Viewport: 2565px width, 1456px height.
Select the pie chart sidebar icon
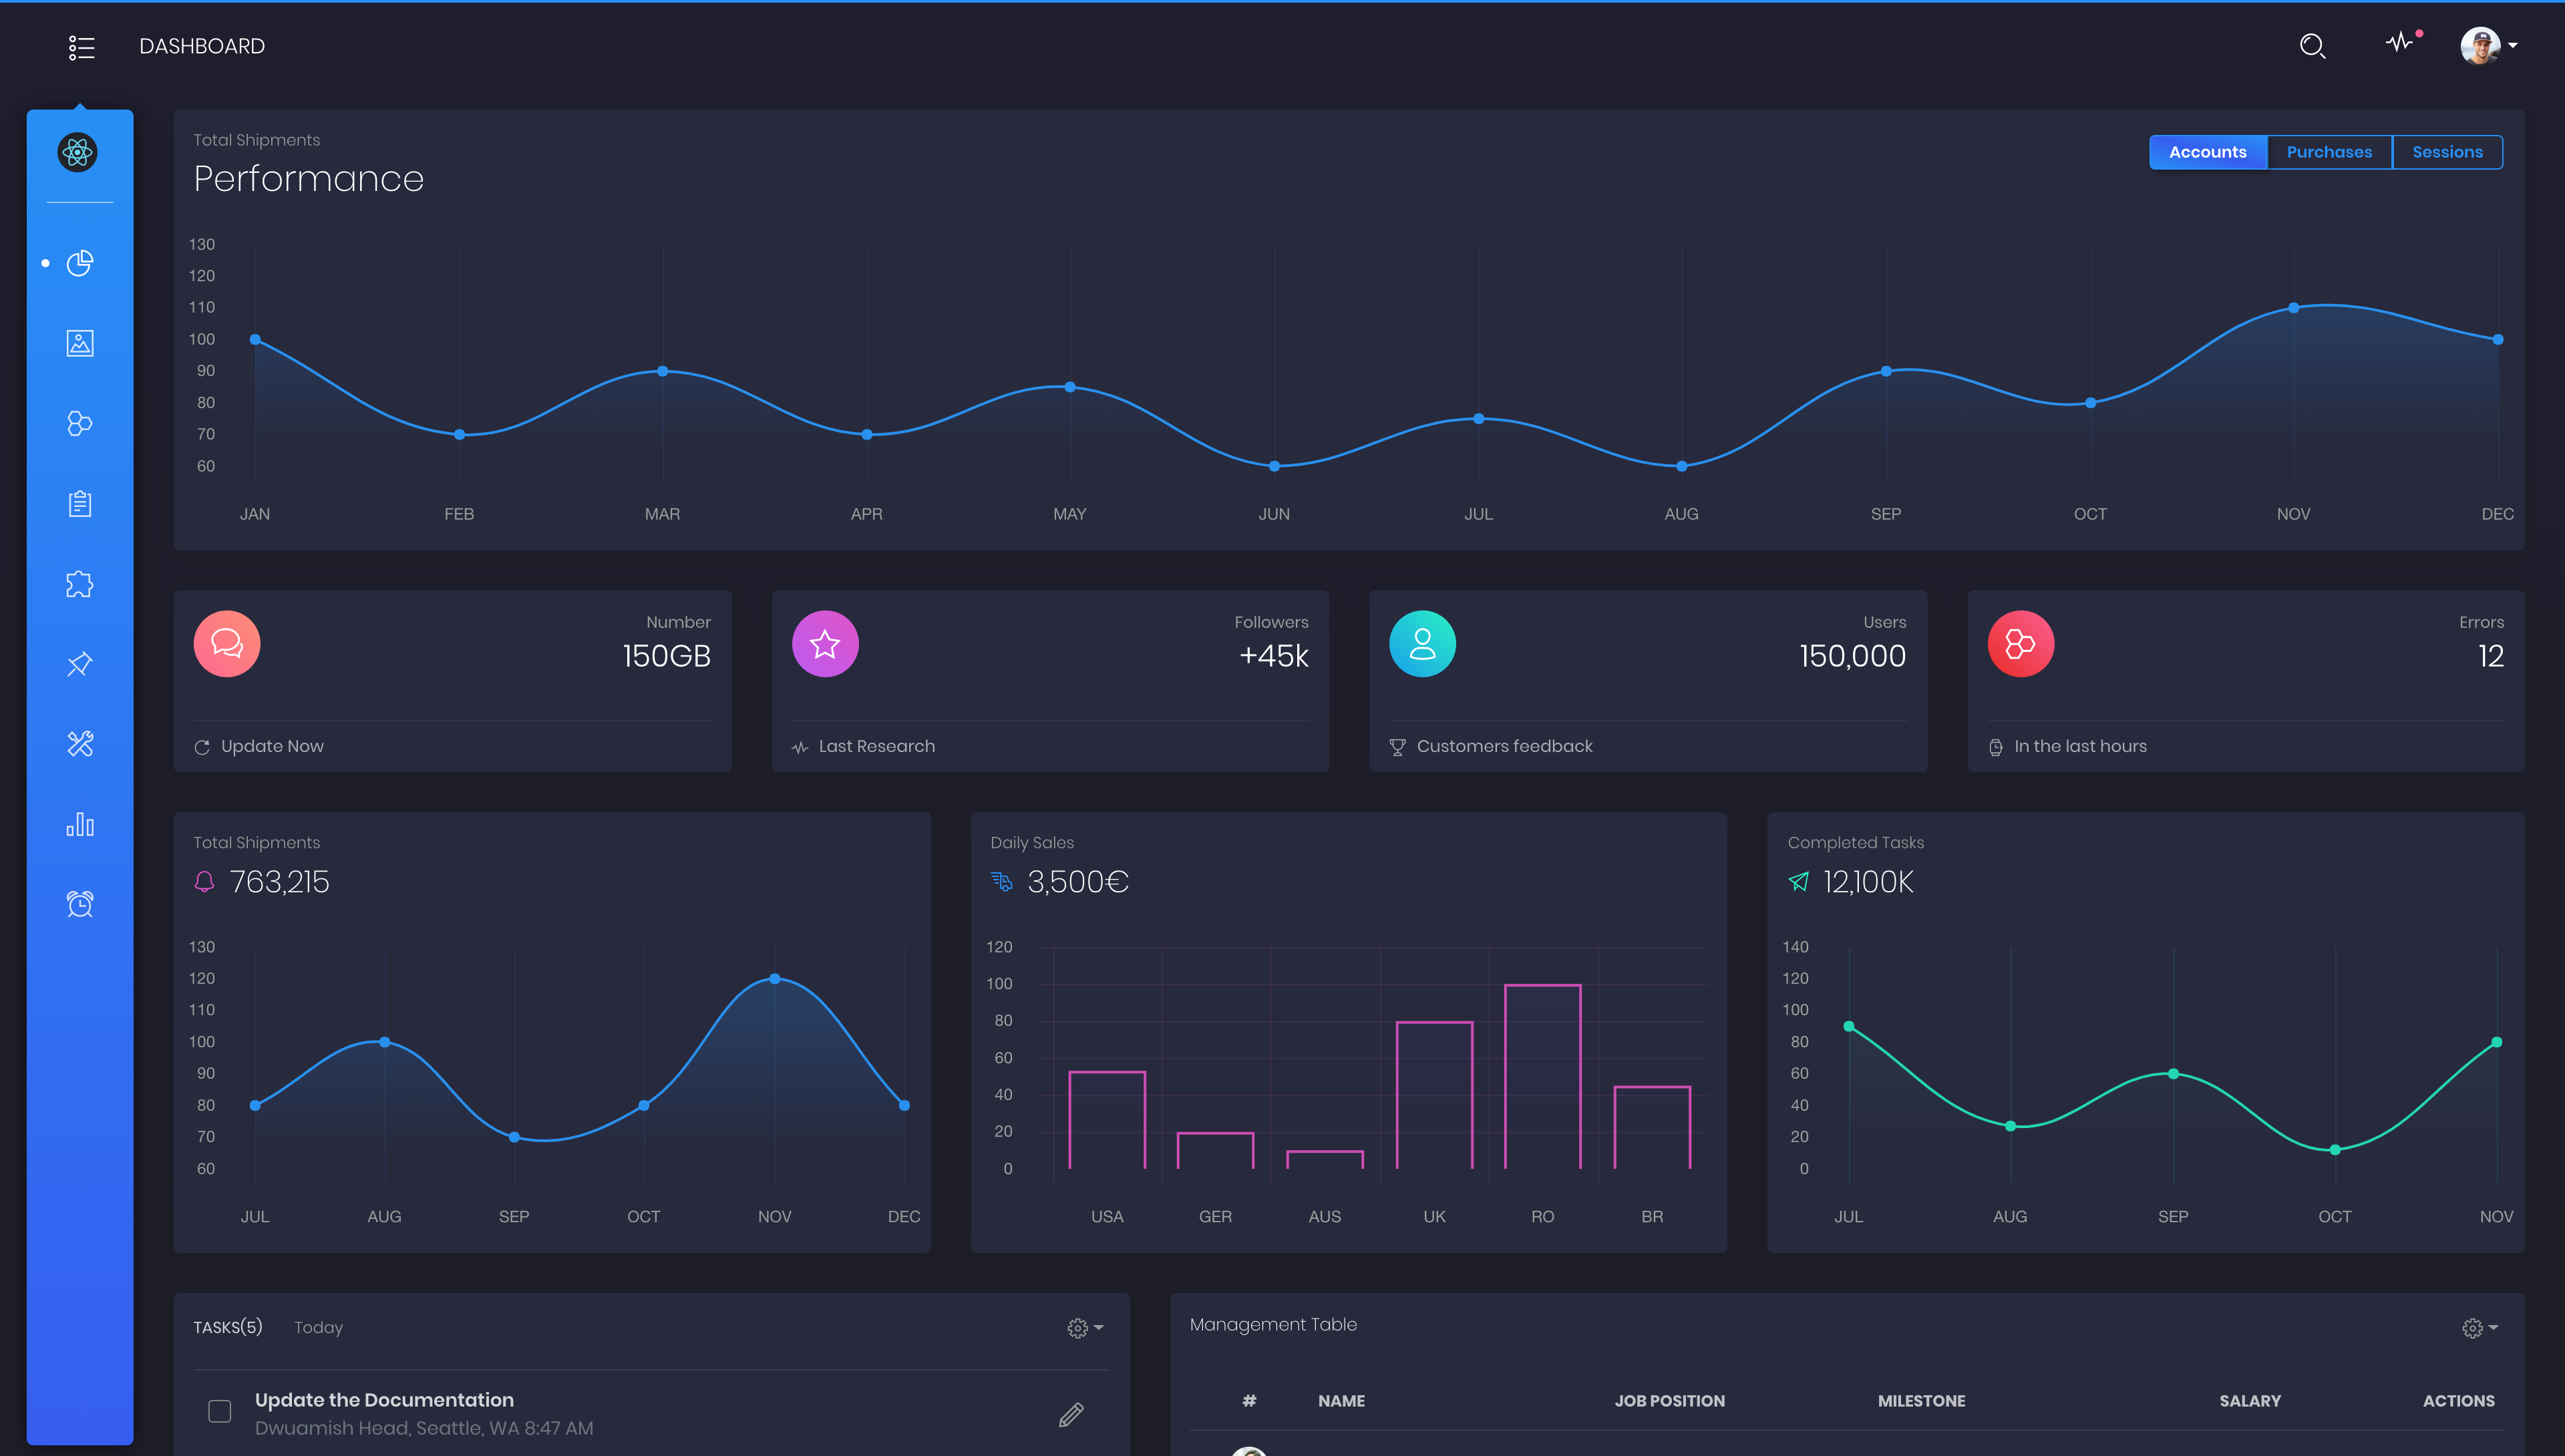80,263
